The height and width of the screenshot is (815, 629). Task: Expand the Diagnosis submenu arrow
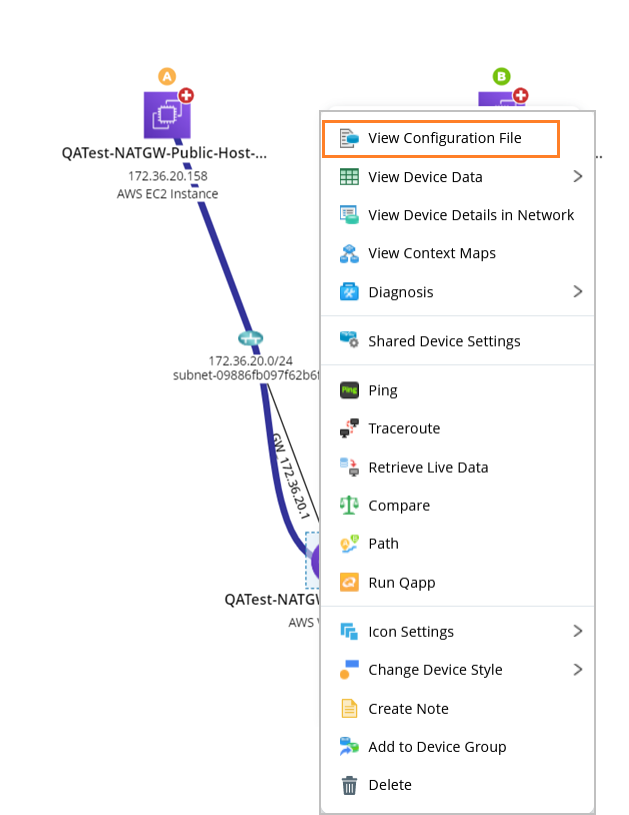click(x=578, y=292)
